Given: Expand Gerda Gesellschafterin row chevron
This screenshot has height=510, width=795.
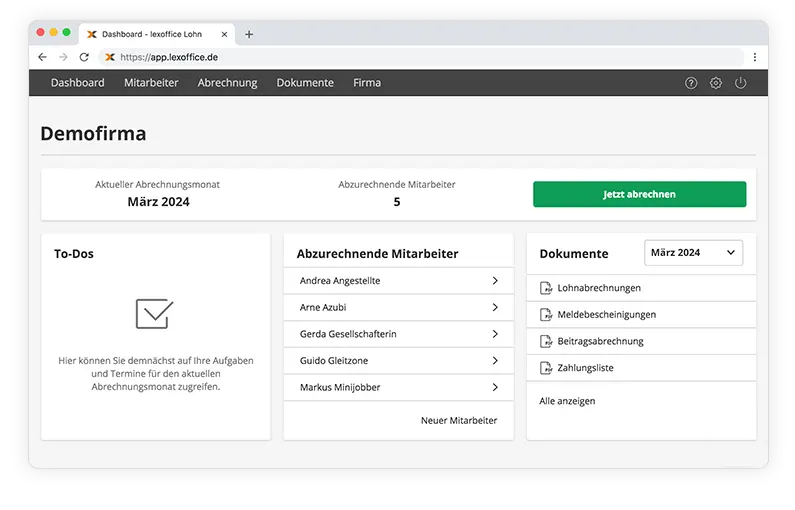Looking at the screenshot, I should (x=495, y=334).
